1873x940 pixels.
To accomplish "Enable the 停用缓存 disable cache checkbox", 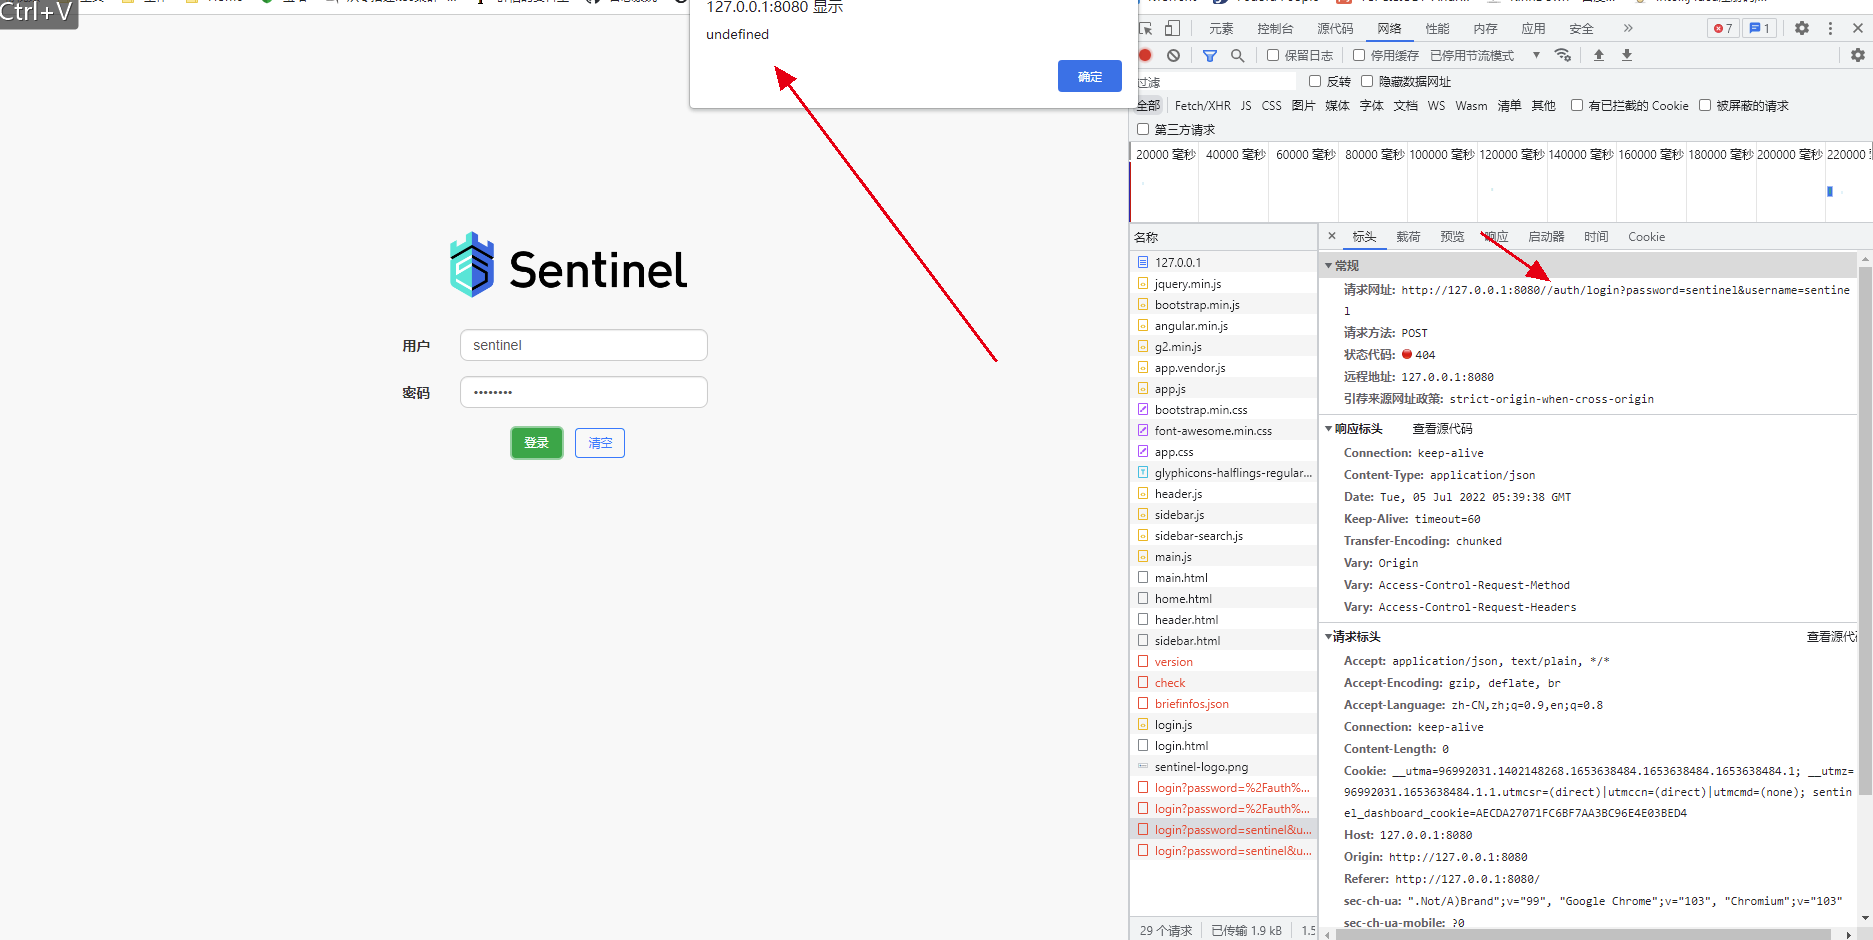I will 1359,55.
